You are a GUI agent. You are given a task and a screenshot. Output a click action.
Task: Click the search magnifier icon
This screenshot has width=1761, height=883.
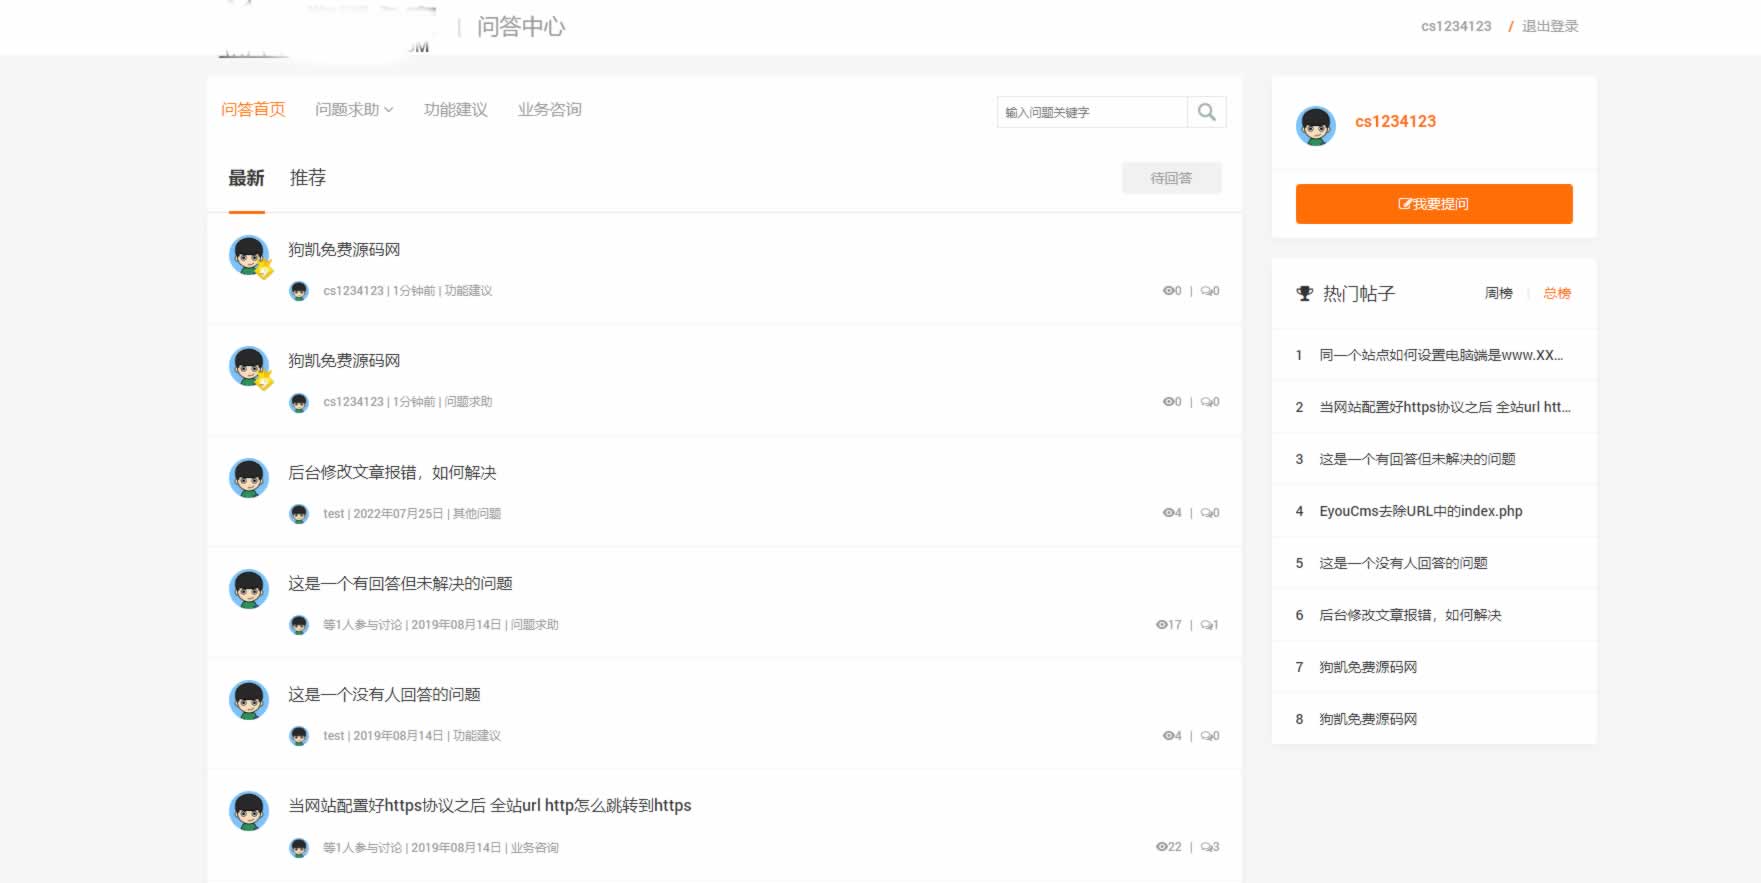[x=1206, y=112]
